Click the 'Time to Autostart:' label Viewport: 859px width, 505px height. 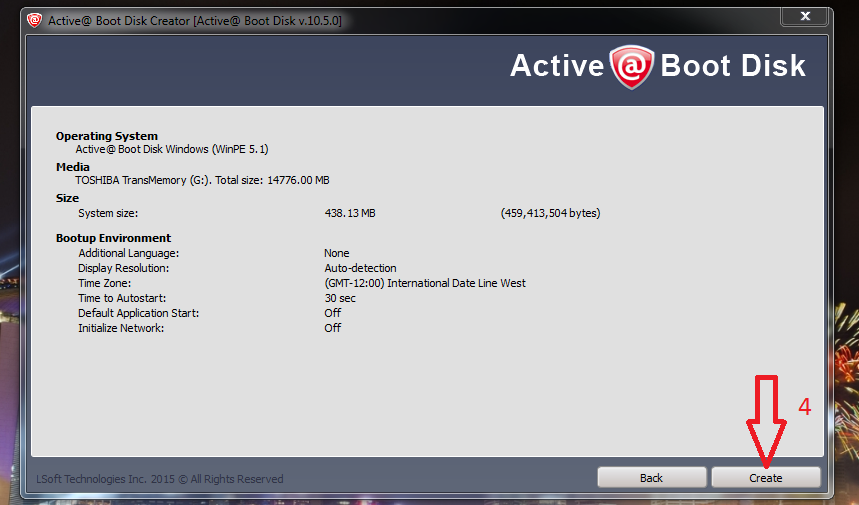122,298
